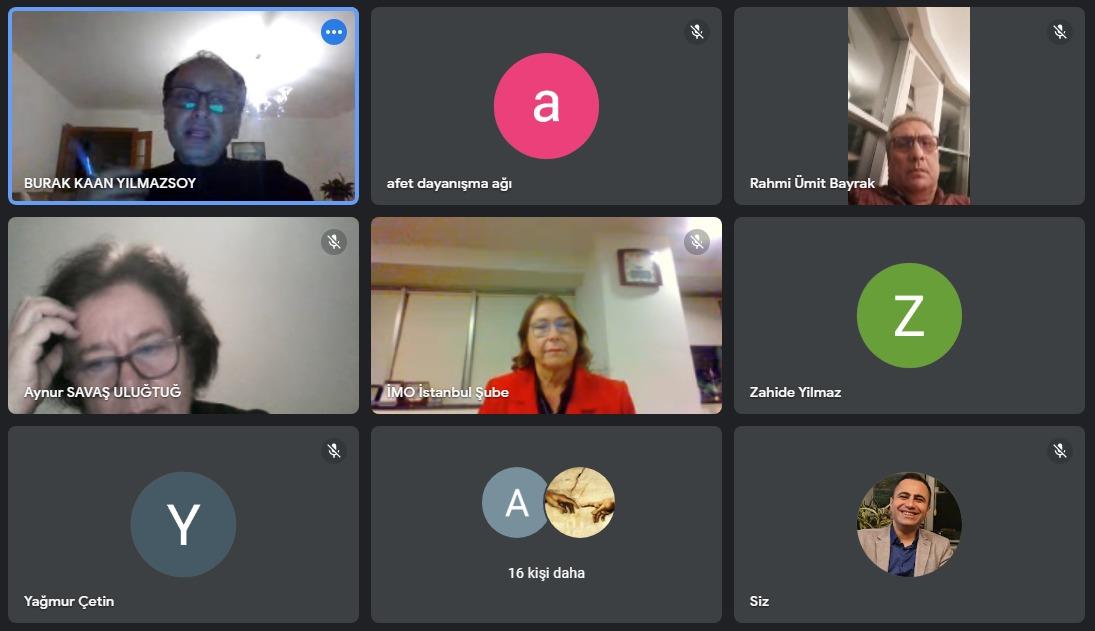Click the afet dayanışma ağı name label
This screenshot has height=631, width=1095.
(x=449, y=184)
